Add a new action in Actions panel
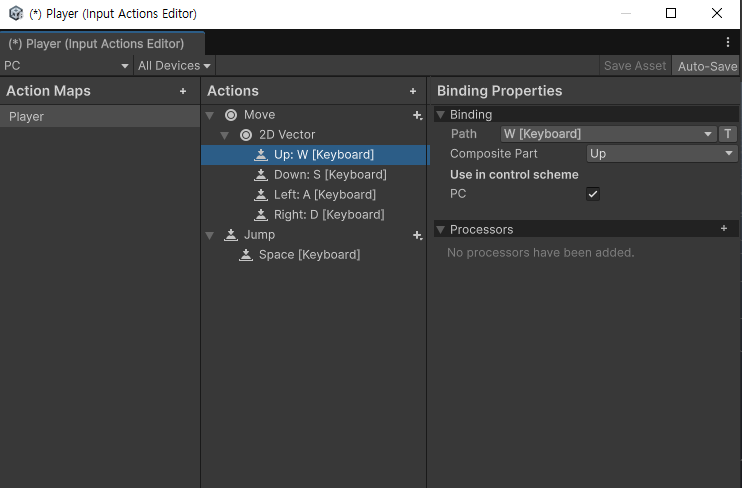 413,91
